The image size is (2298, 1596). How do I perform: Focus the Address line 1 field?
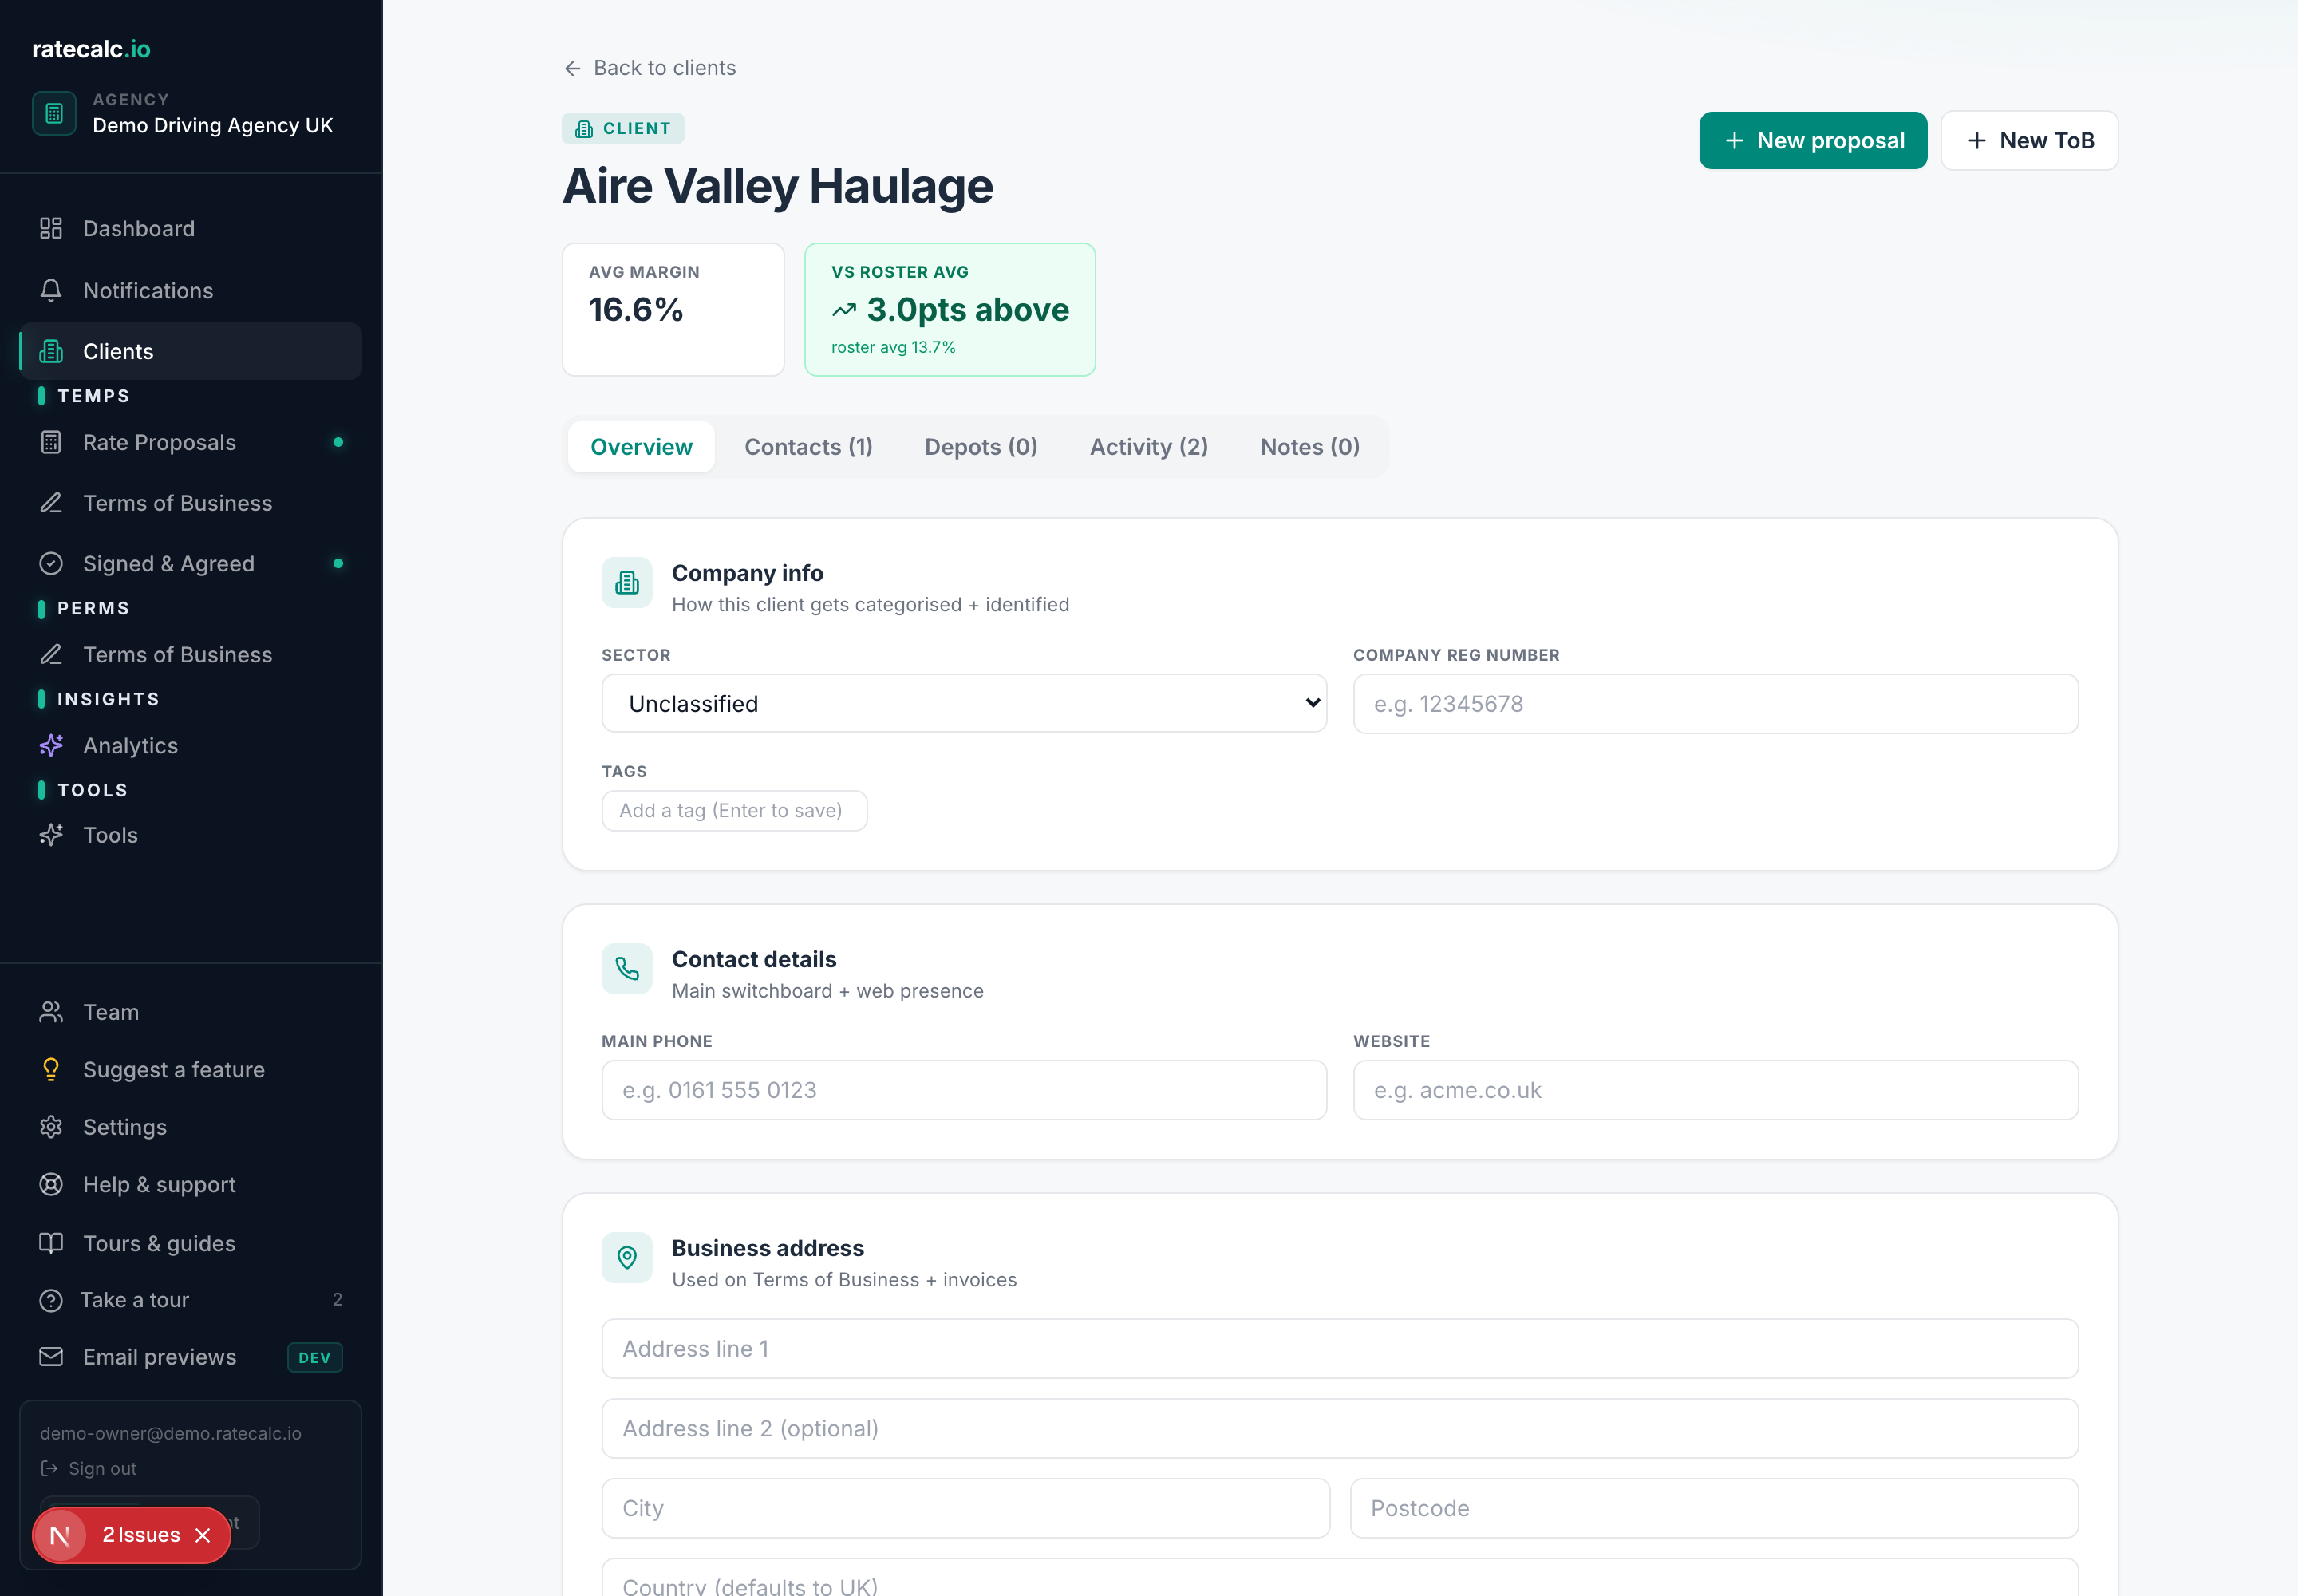(x=1340, y=1349)
